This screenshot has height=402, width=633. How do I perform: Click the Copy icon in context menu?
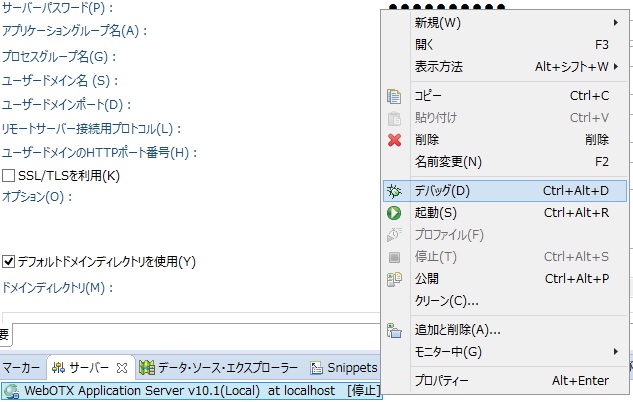[x=394, y=97]
